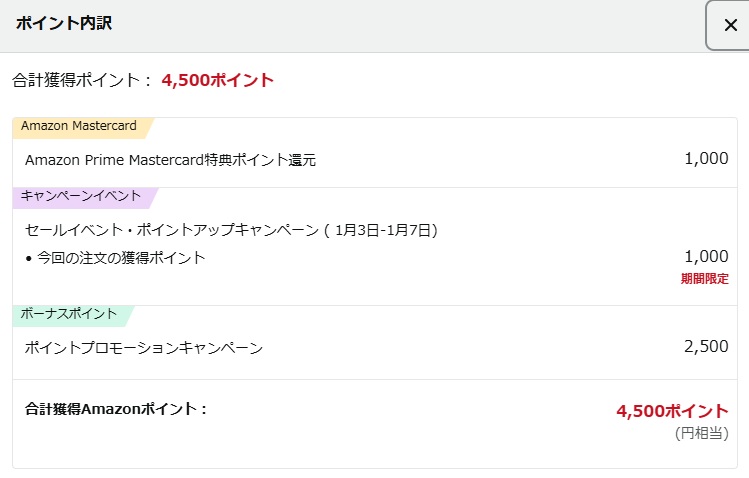749x478 pixels.
Task: Click the red 期間限定 label
Action: (x=704, y=278)
